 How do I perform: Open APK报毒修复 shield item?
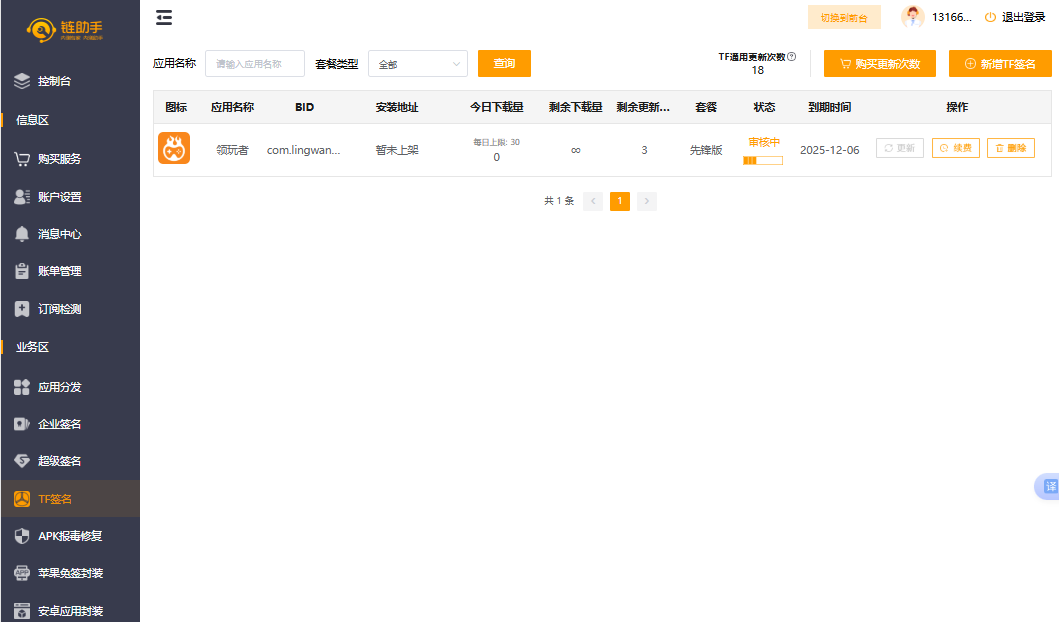click(x=69, y=535)
